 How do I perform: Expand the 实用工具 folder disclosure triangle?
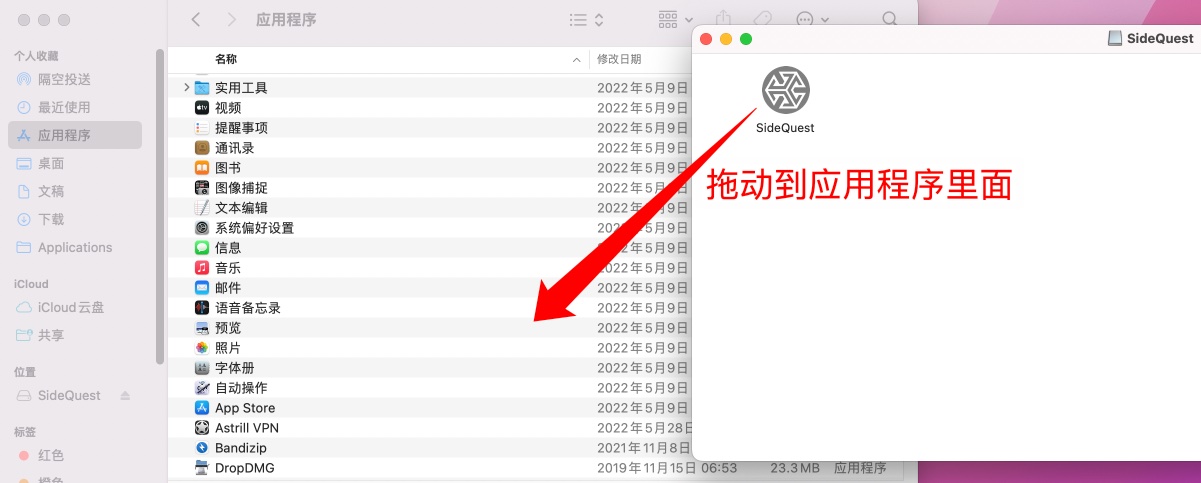pyautogui.click(x=186, y=88)
